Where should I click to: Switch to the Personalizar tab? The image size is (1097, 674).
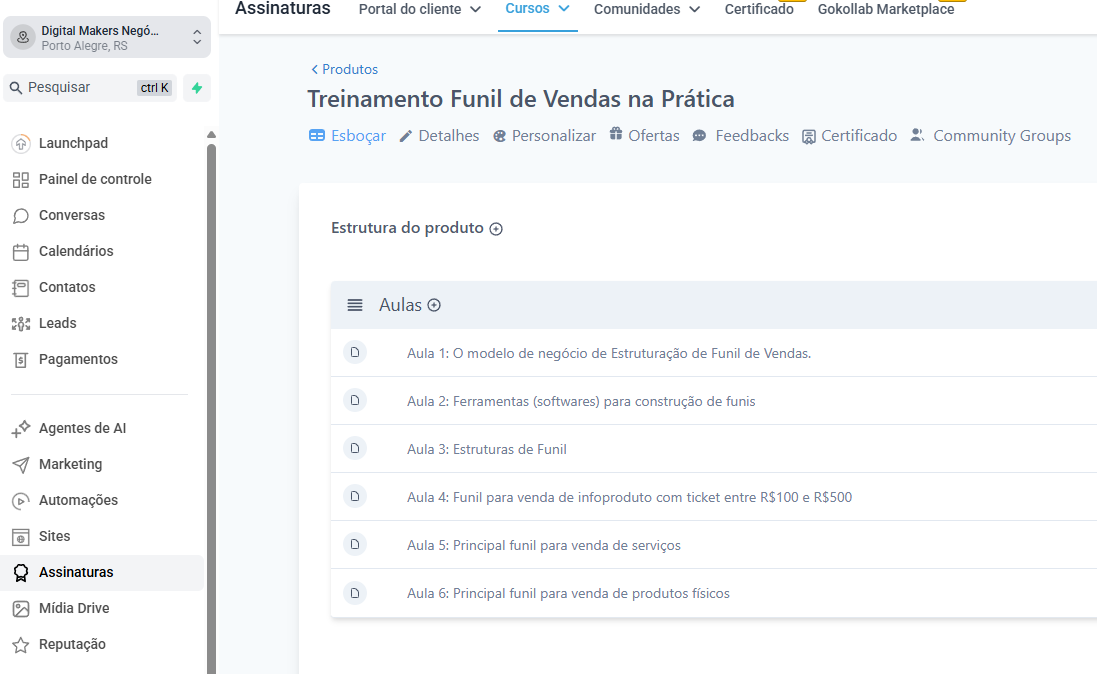pos(544,136)
